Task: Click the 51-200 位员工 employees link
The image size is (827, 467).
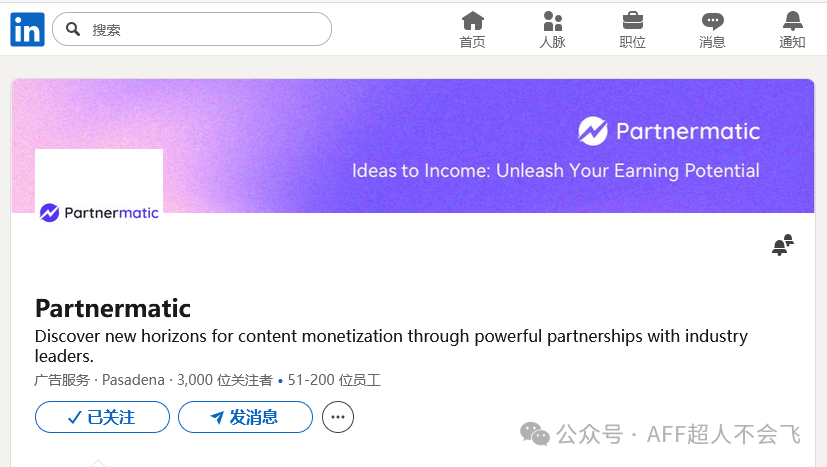Action: [334, 380]
